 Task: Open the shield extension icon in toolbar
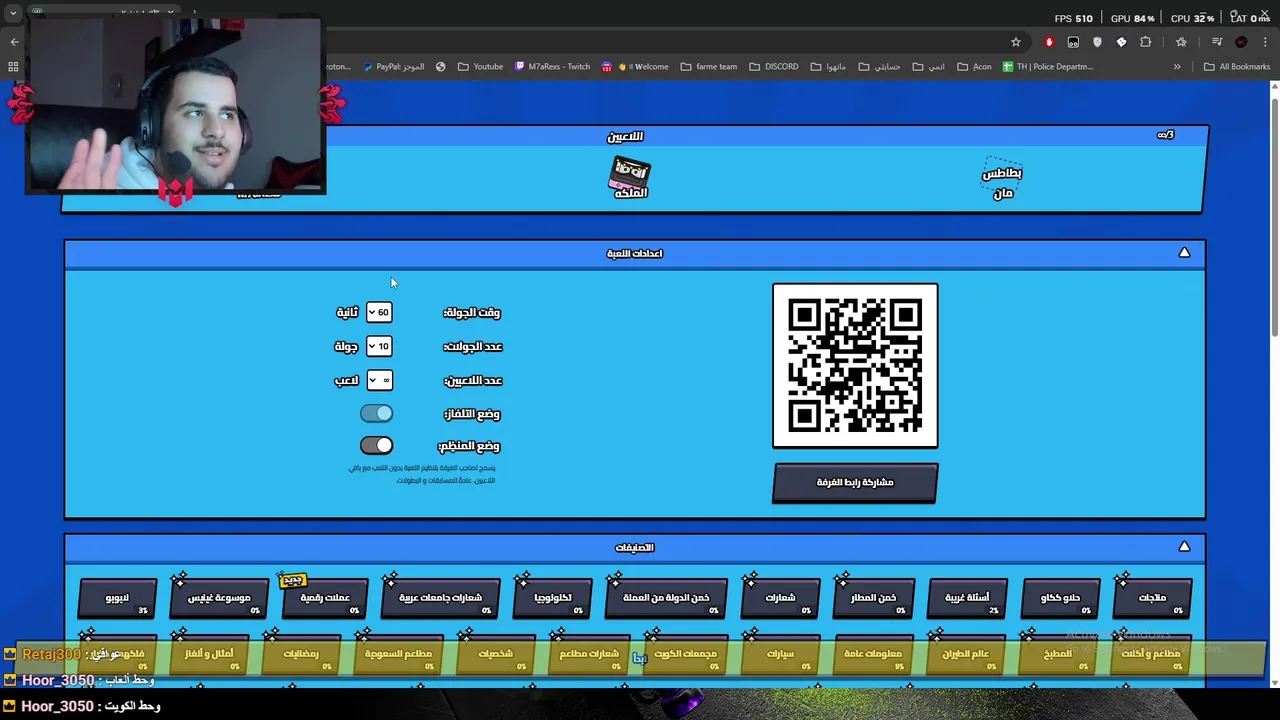coord(1097,42)
